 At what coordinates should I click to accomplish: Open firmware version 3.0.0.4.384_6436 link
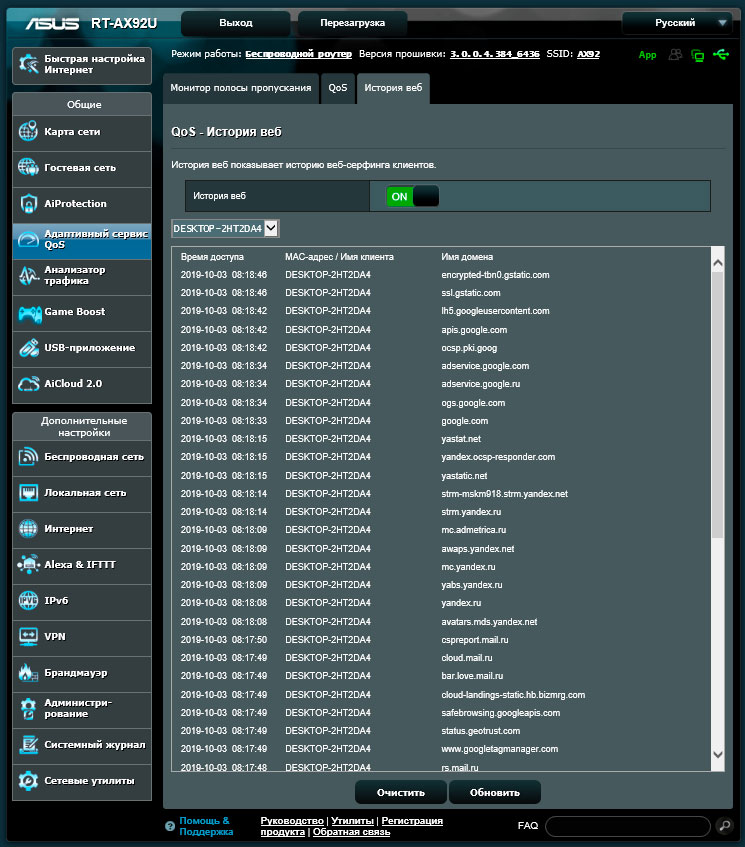click(495, 54)
